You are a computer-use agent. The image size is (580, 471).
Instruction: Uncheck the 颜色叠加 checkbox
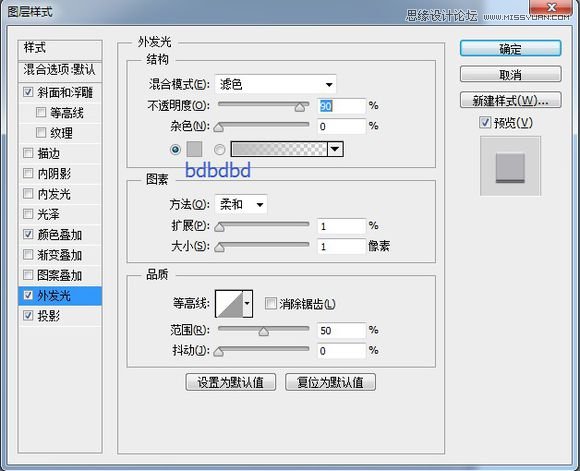pos(28,234)
